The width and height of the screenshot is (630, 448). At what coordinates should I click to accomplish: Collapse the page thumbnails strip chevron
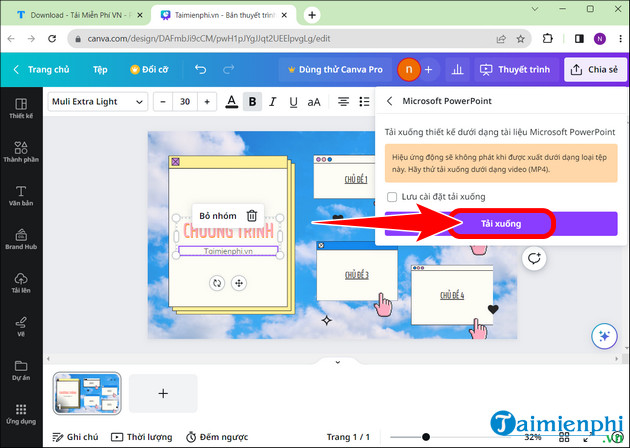[338, 362]
